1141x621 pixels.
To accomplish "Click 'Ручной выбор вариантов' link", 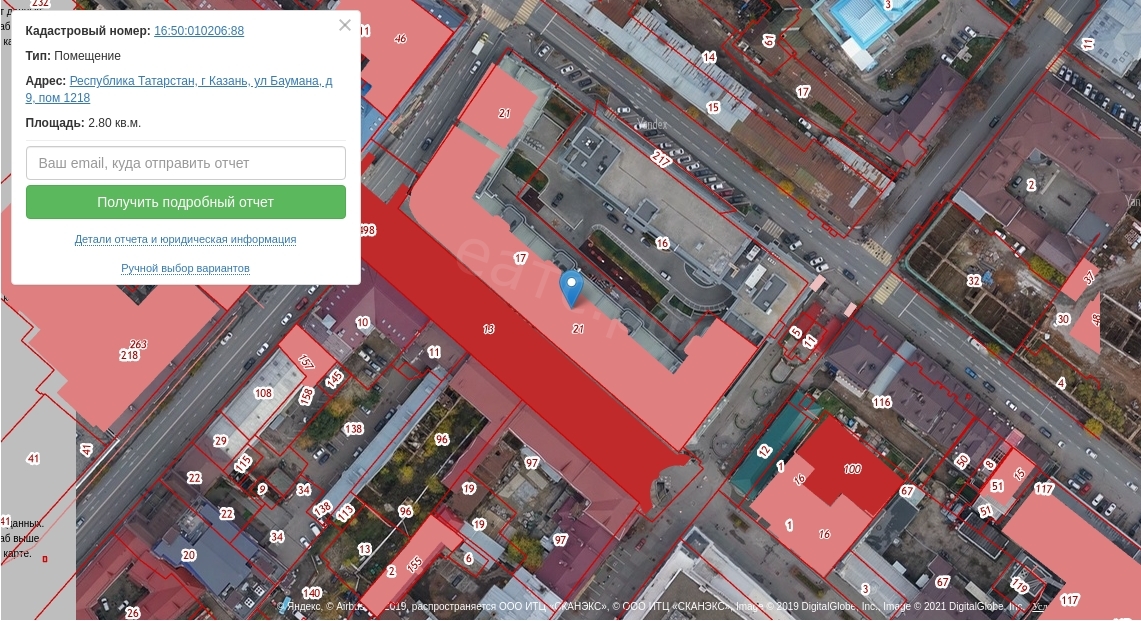I will point(185,269).
